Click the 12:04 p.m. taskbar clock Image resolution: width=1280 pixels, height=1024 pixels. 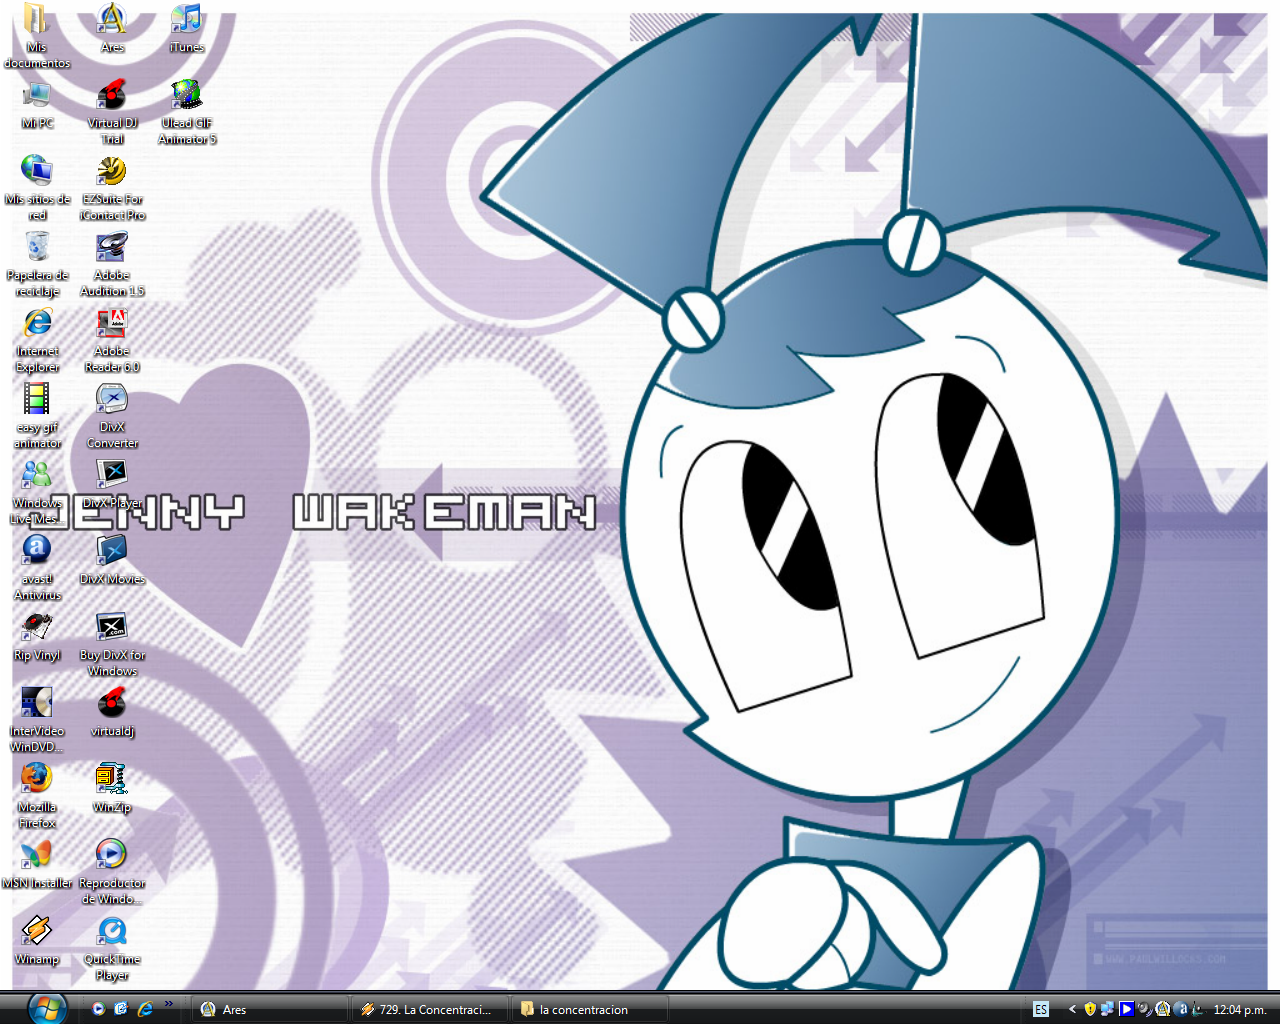click(1239, 1010)
